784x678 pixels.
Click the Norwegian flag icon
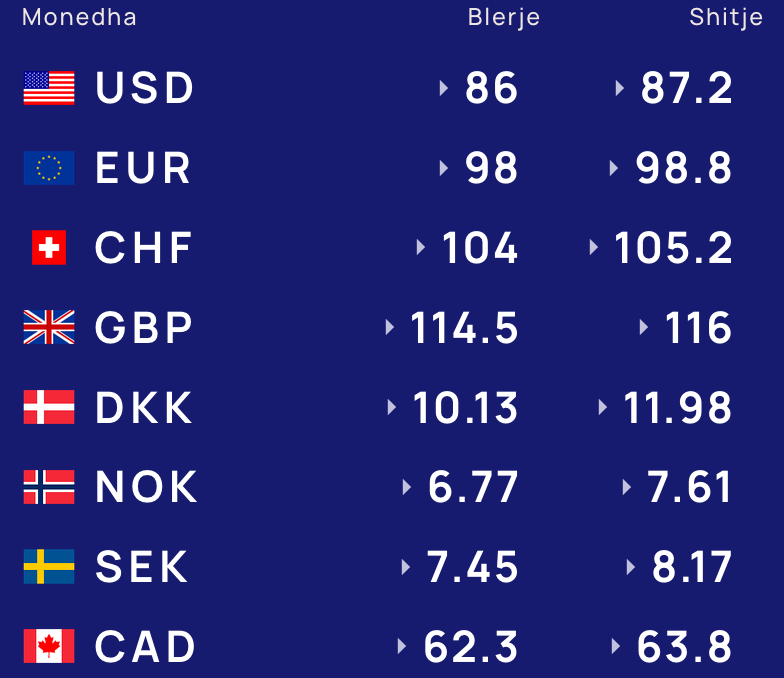tap(49, 486)
